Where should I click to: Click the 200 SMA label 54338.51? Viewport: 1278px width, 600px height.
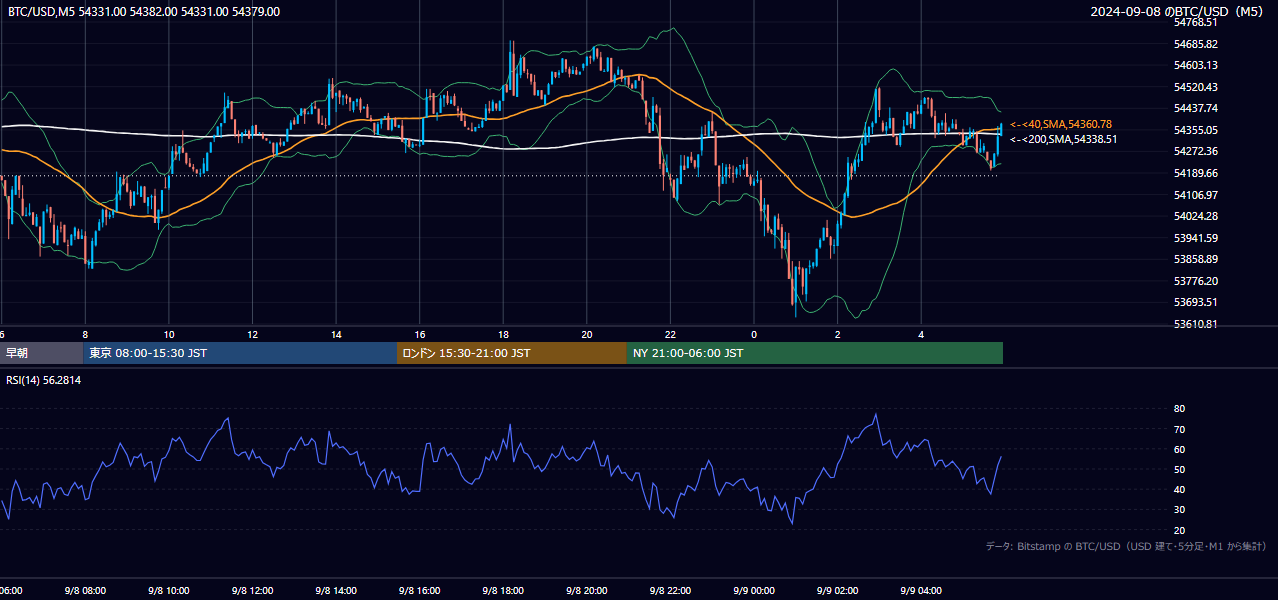1063,139
